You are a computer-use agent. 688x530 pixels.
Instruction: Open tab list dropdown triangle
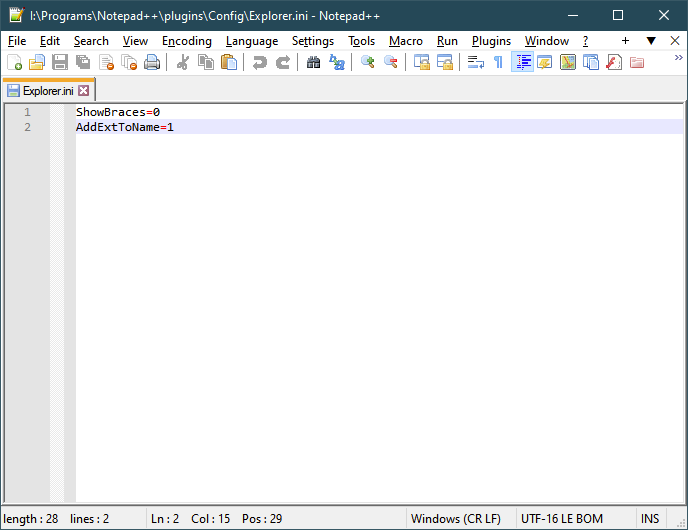(x=651, y=41)
